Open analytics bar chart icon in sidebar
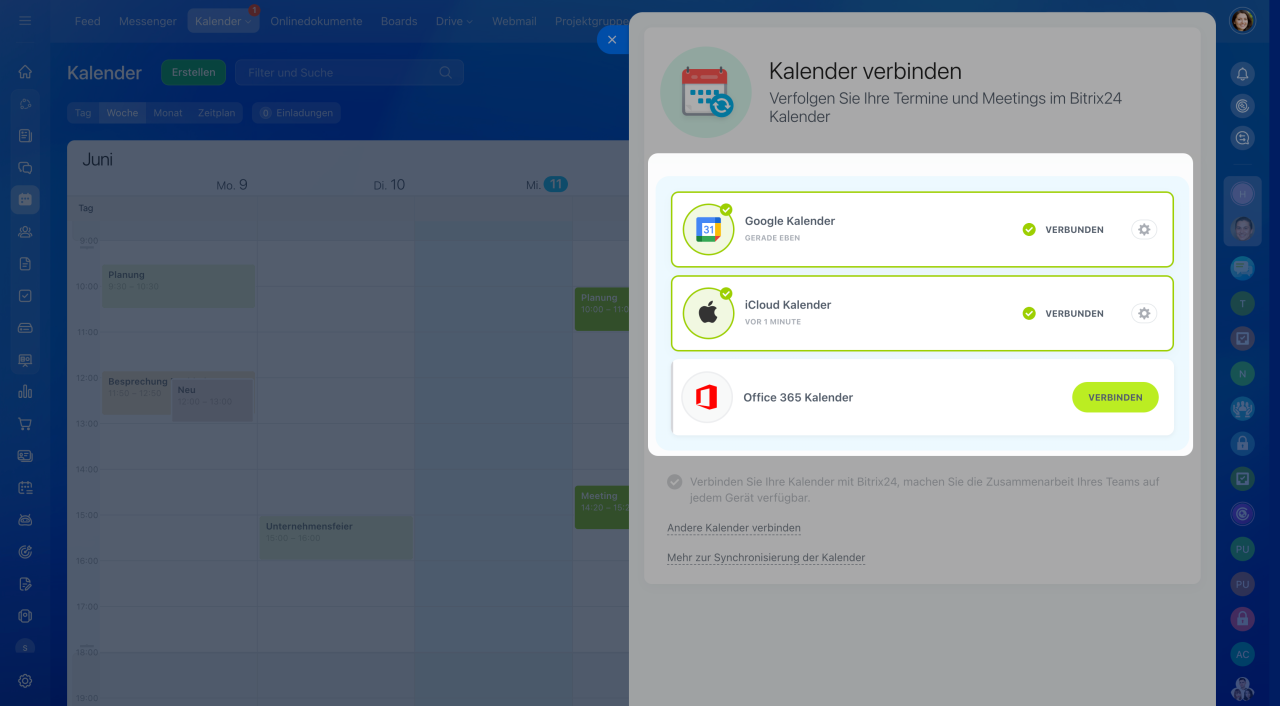Image resolution: width=1280 pixels, height=706 pixels. [25, 392]
